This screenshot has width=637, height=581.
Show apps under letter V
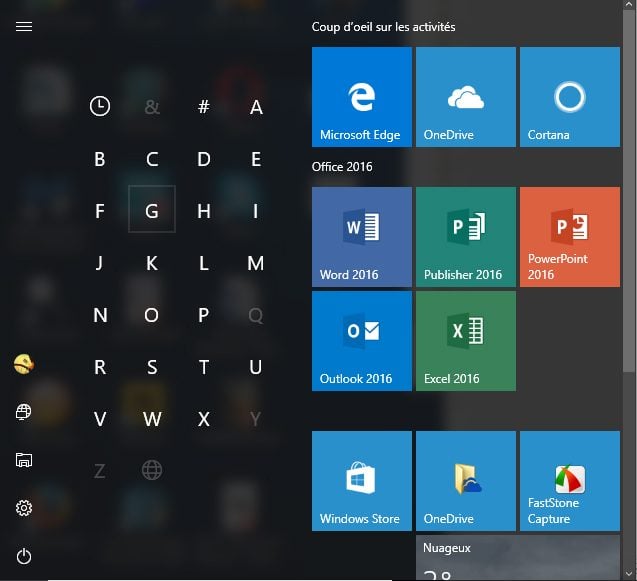(100, 418)
